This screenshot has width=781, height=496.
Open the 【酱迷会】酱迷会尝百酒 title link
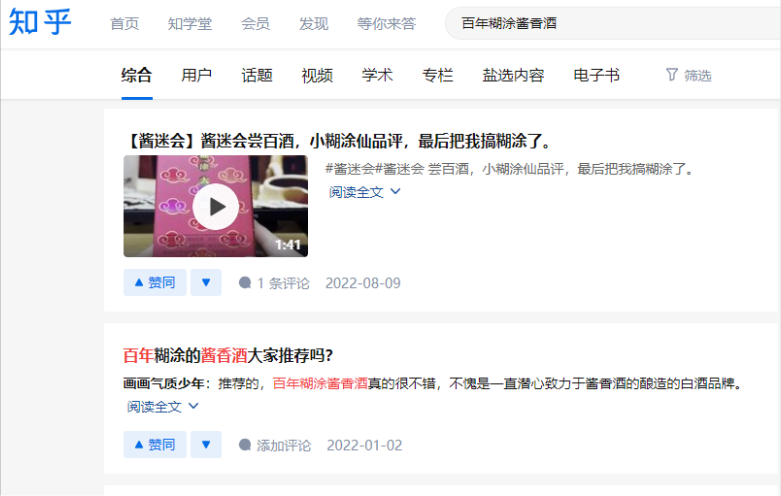click(x=338, y=141)
